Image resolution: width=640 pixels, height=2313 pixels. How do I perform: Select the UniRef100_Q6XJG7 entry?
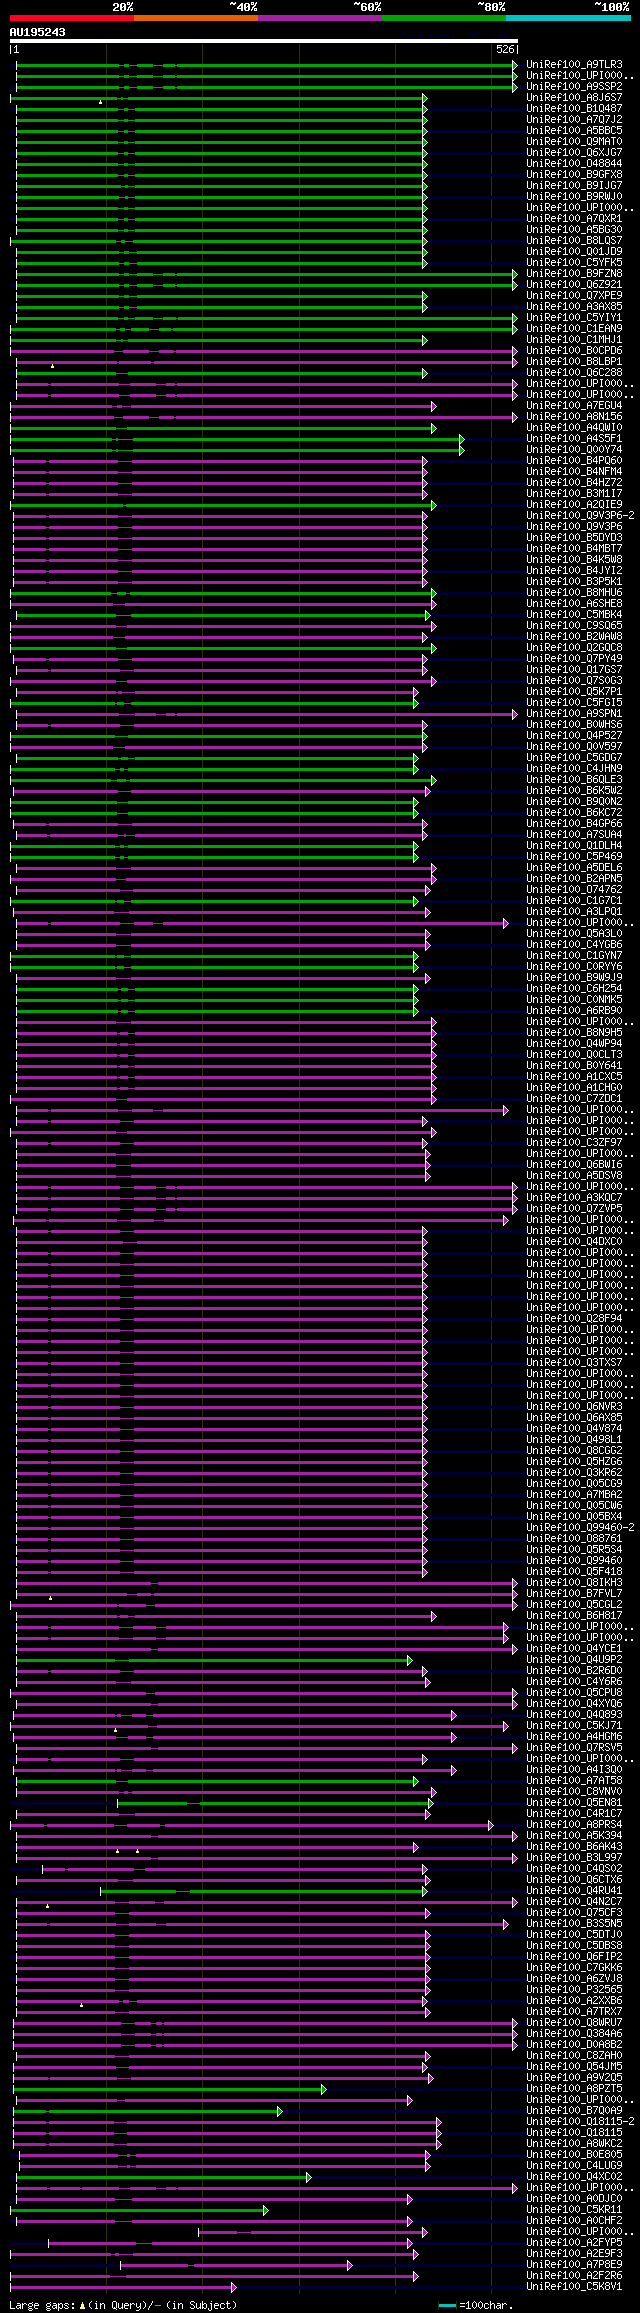574,153
